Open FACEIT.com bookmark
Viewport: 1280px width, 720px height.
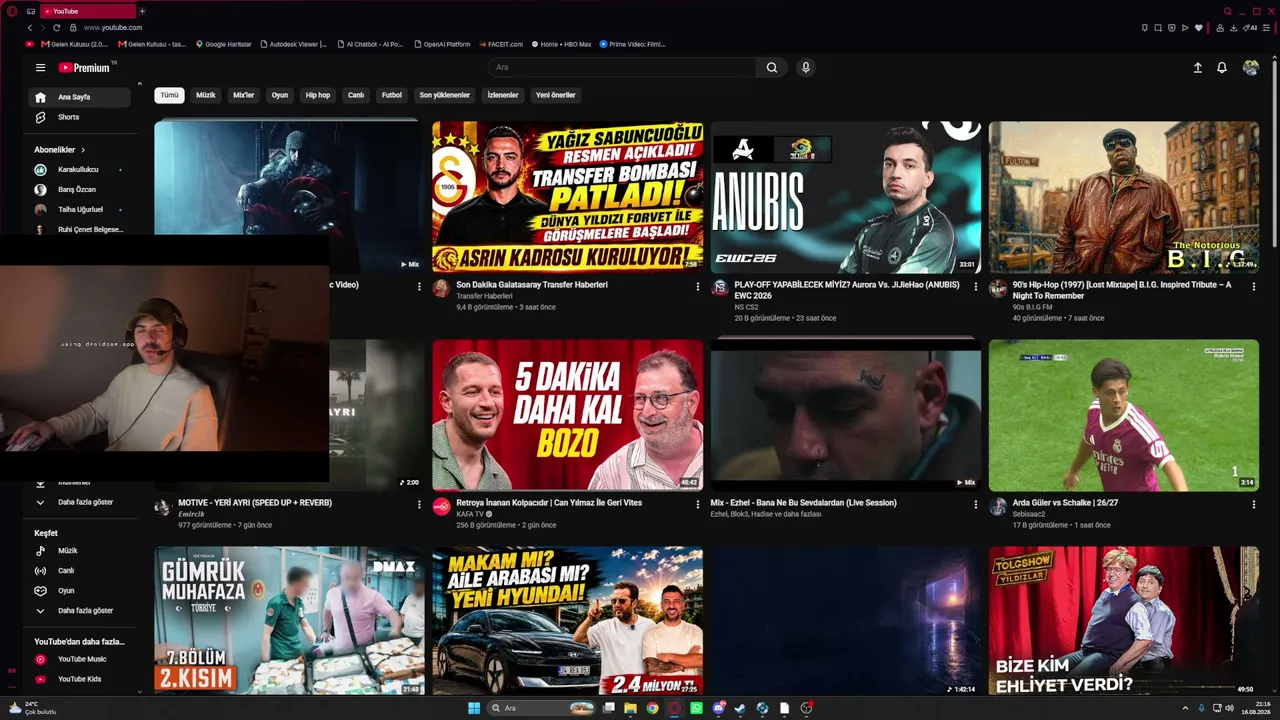pyautogui.click(x=501, y=44)
